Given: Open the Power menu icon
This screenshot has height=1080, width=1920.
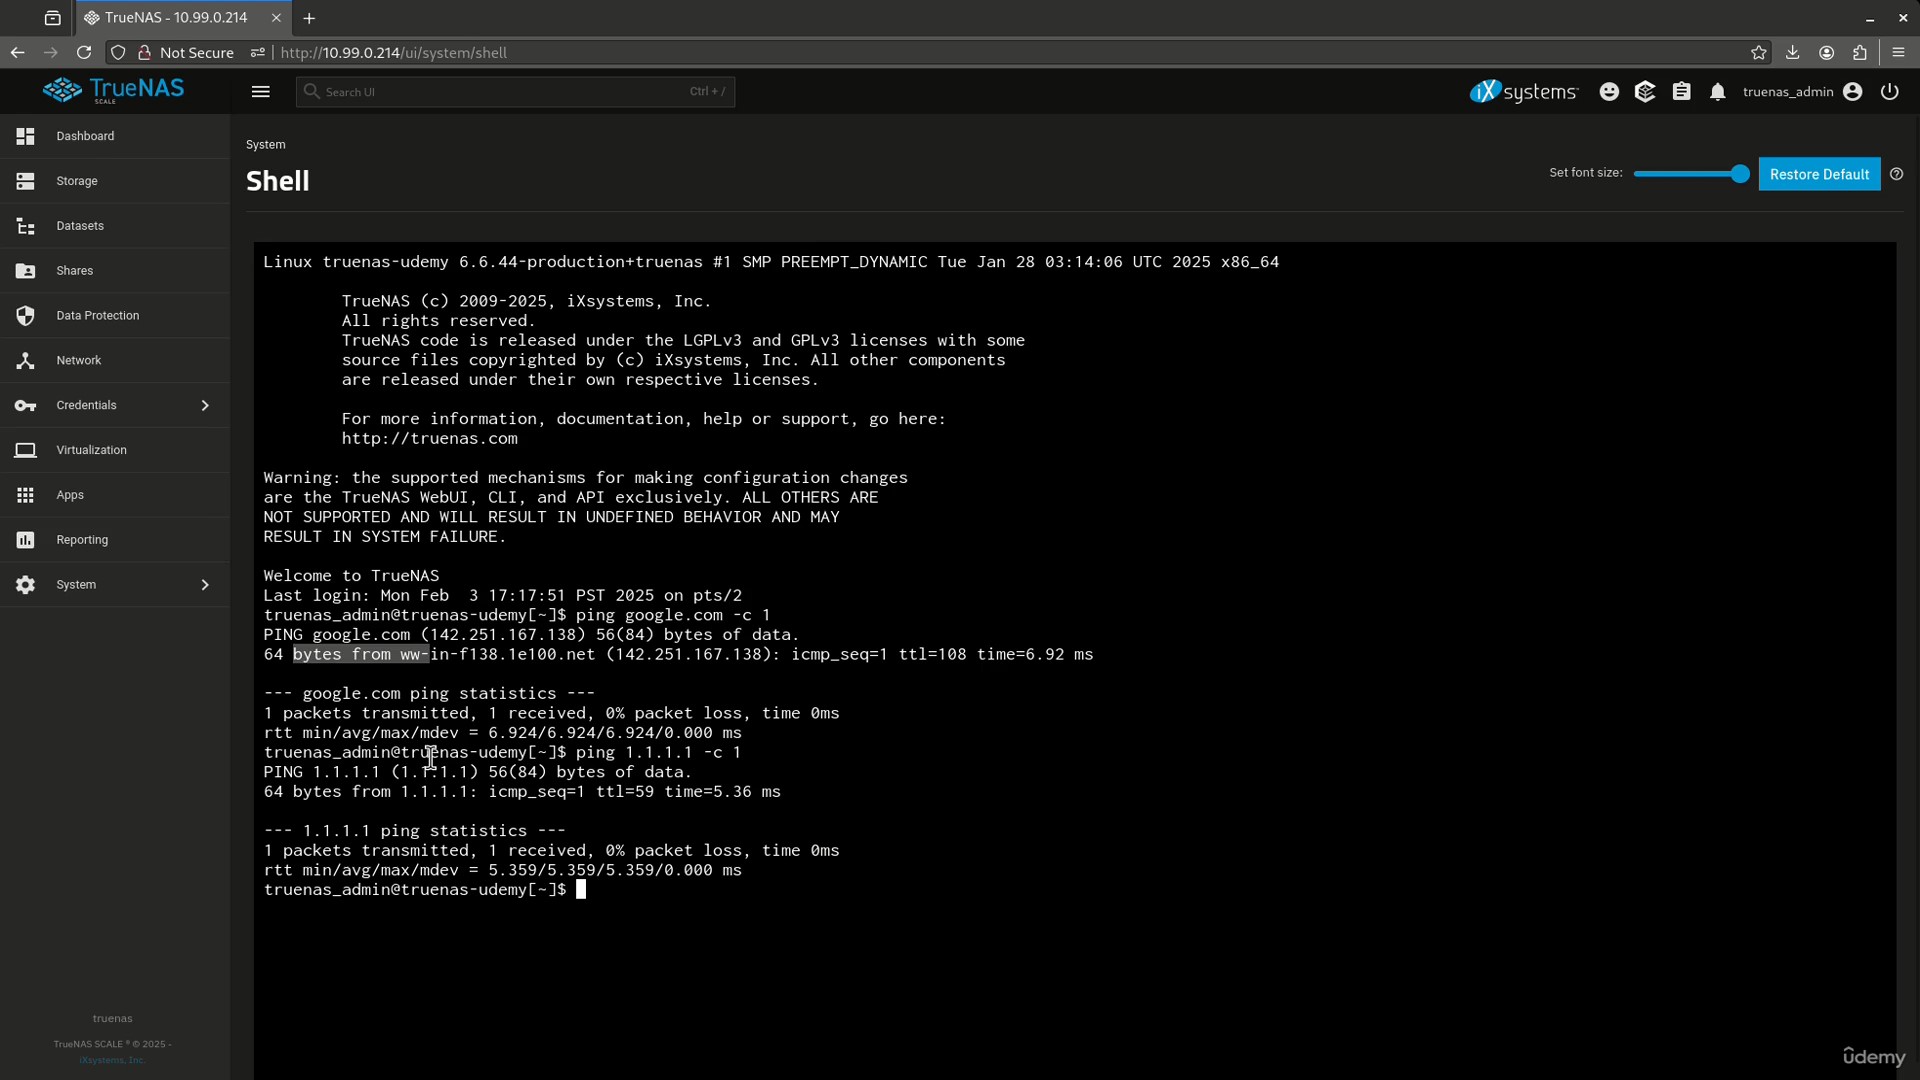Looking at the screenshot, I should point(1889,91).
